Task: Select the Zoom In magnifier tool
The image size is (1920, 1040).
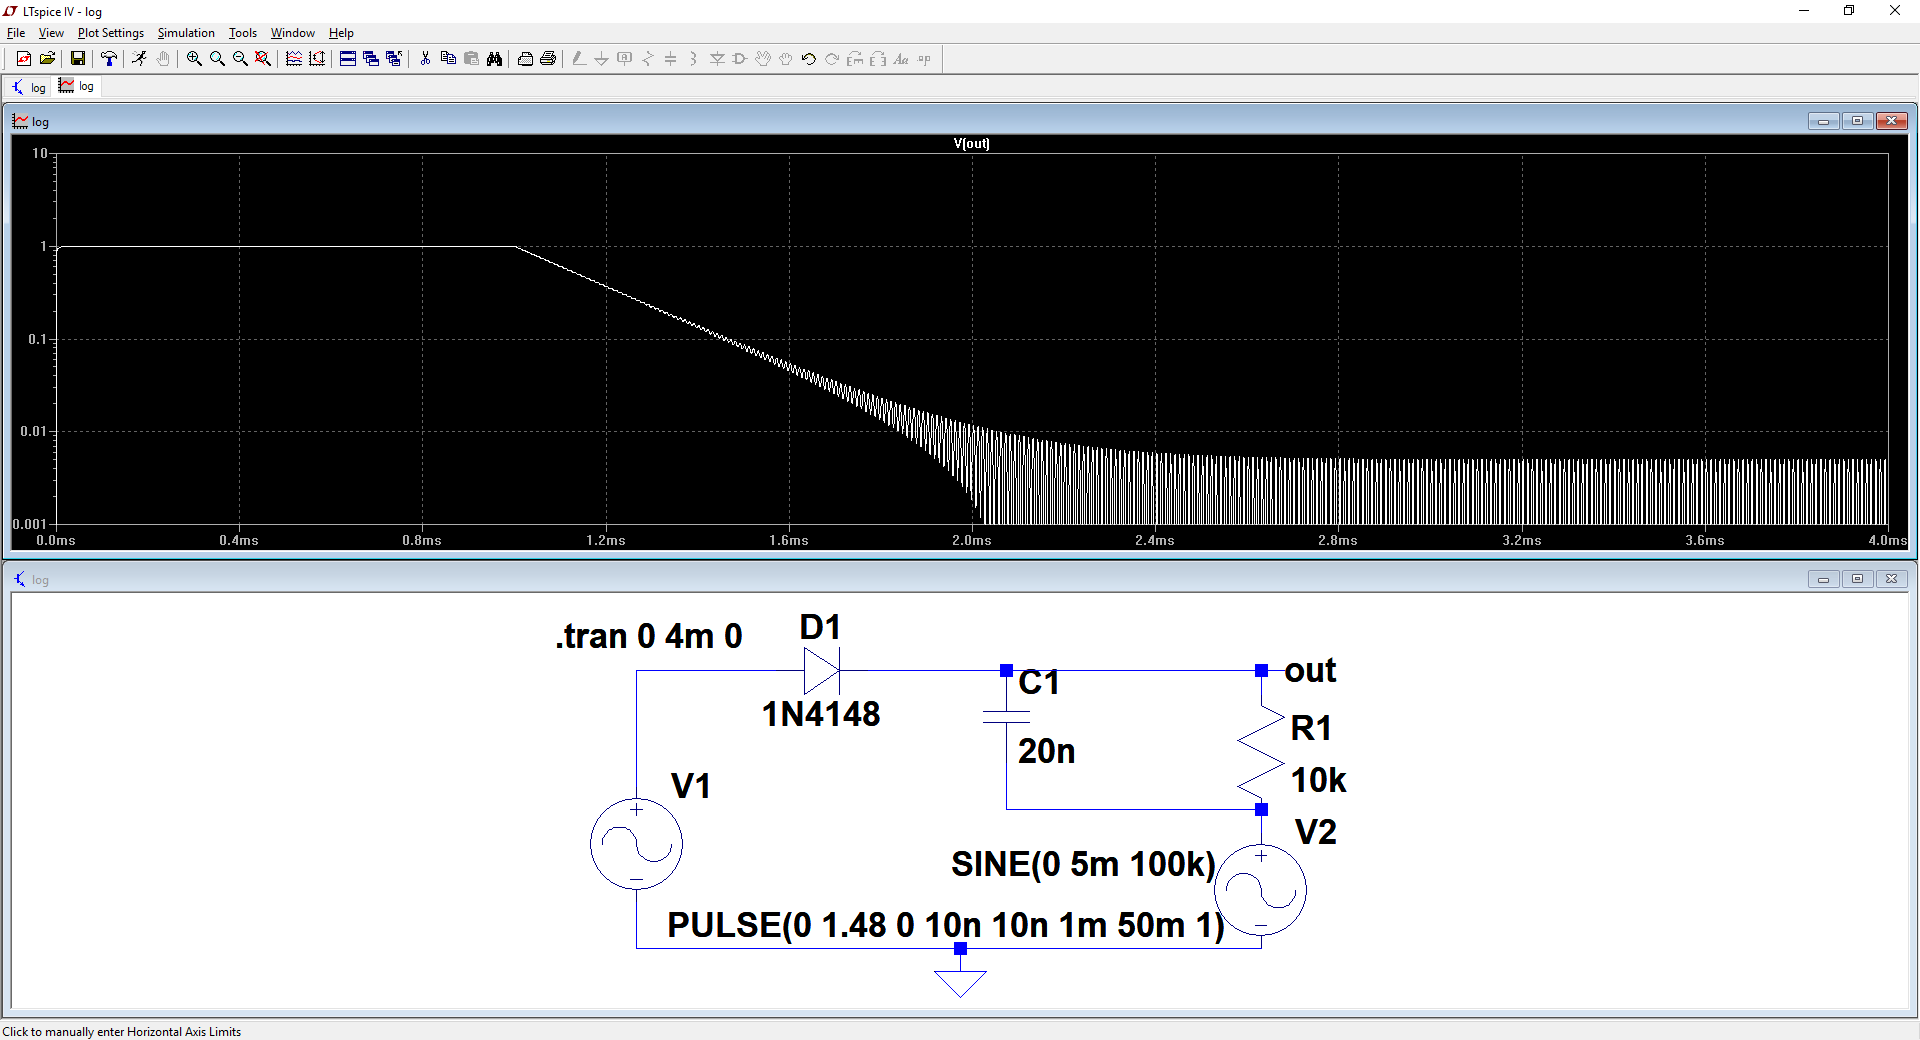Action: coord(194,59)
